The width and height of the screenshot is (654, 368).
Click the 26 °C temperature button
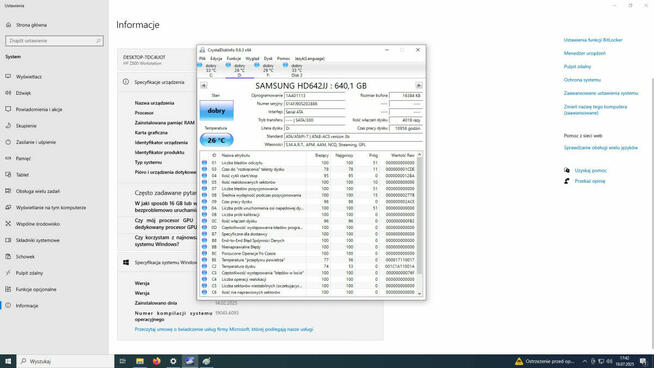pyautogui.click(x=216, y=140)
